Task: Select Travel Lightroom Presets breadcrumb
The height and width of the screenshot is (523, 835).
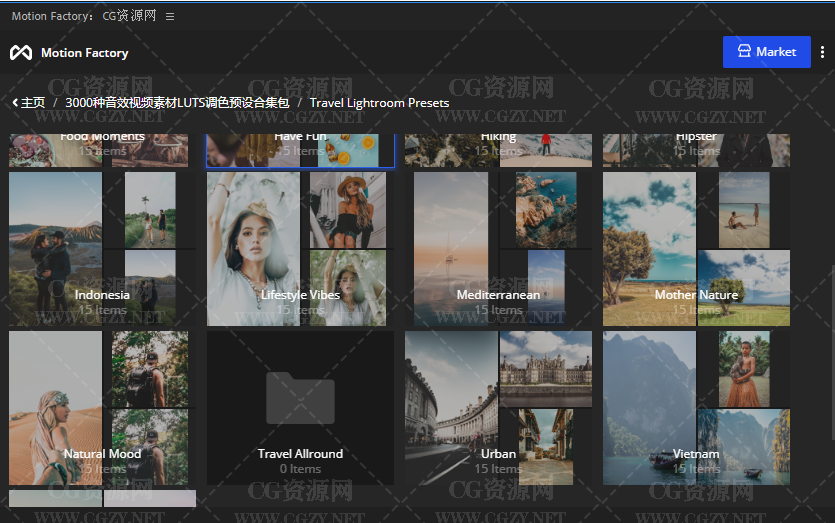Action: pyautogui.click(x=379, y=103)
